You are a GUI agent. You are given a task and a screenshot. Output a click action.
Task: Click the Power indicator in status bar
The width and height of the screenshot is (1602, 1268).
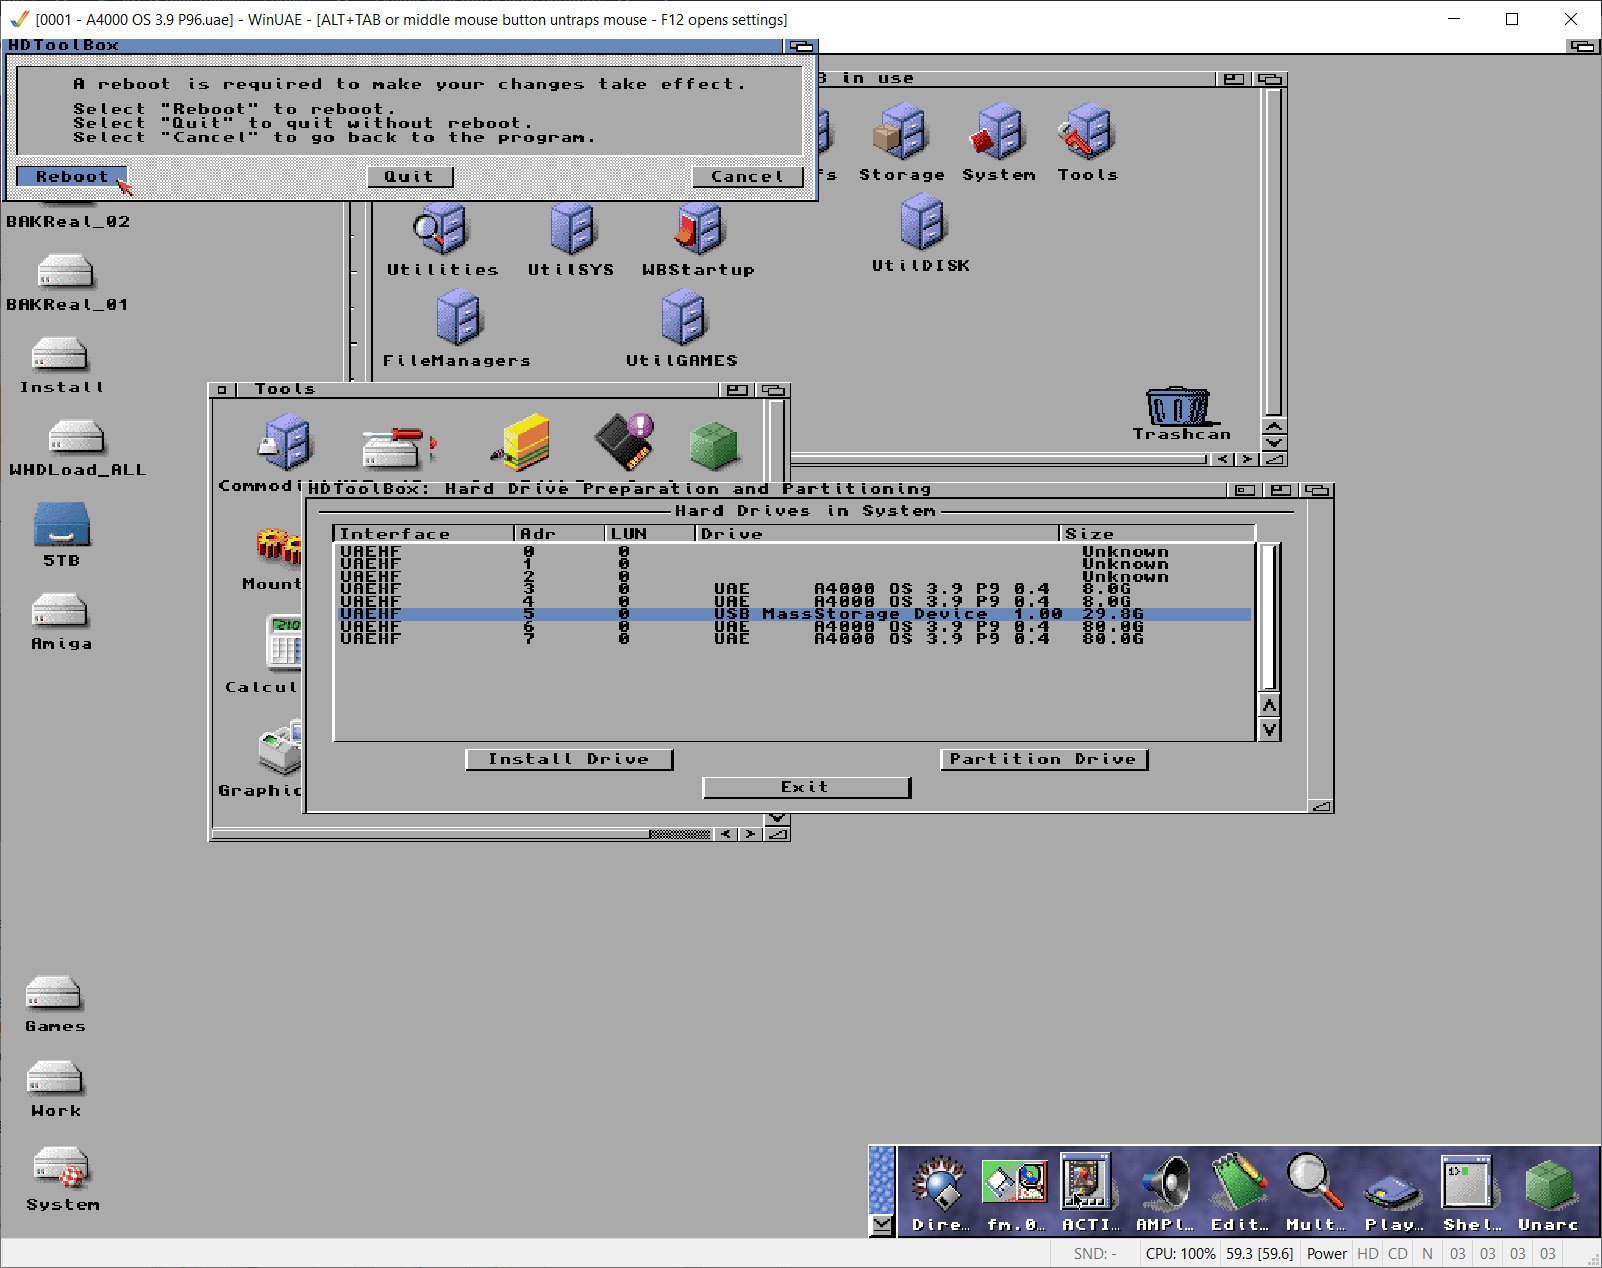pyautogui.click(x=1327, y=1254)
